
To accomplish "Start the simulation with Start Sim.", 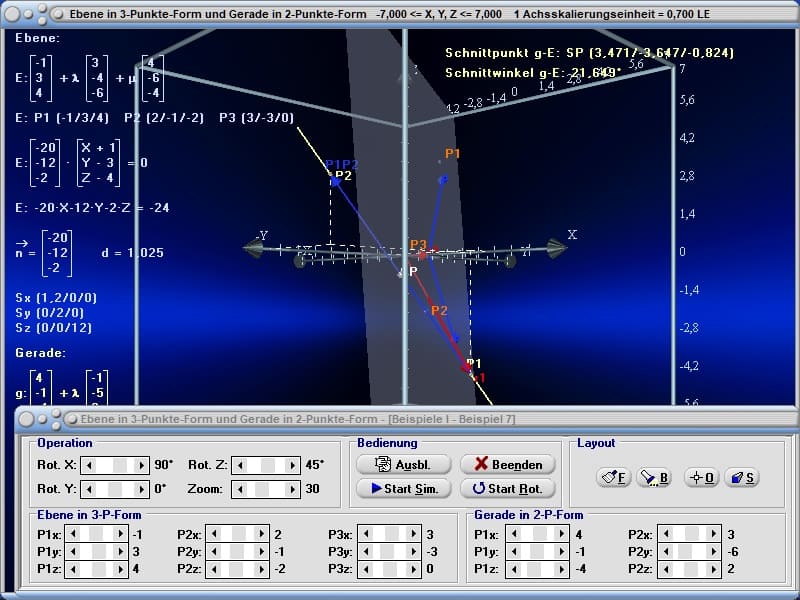I will pos(404,488).
